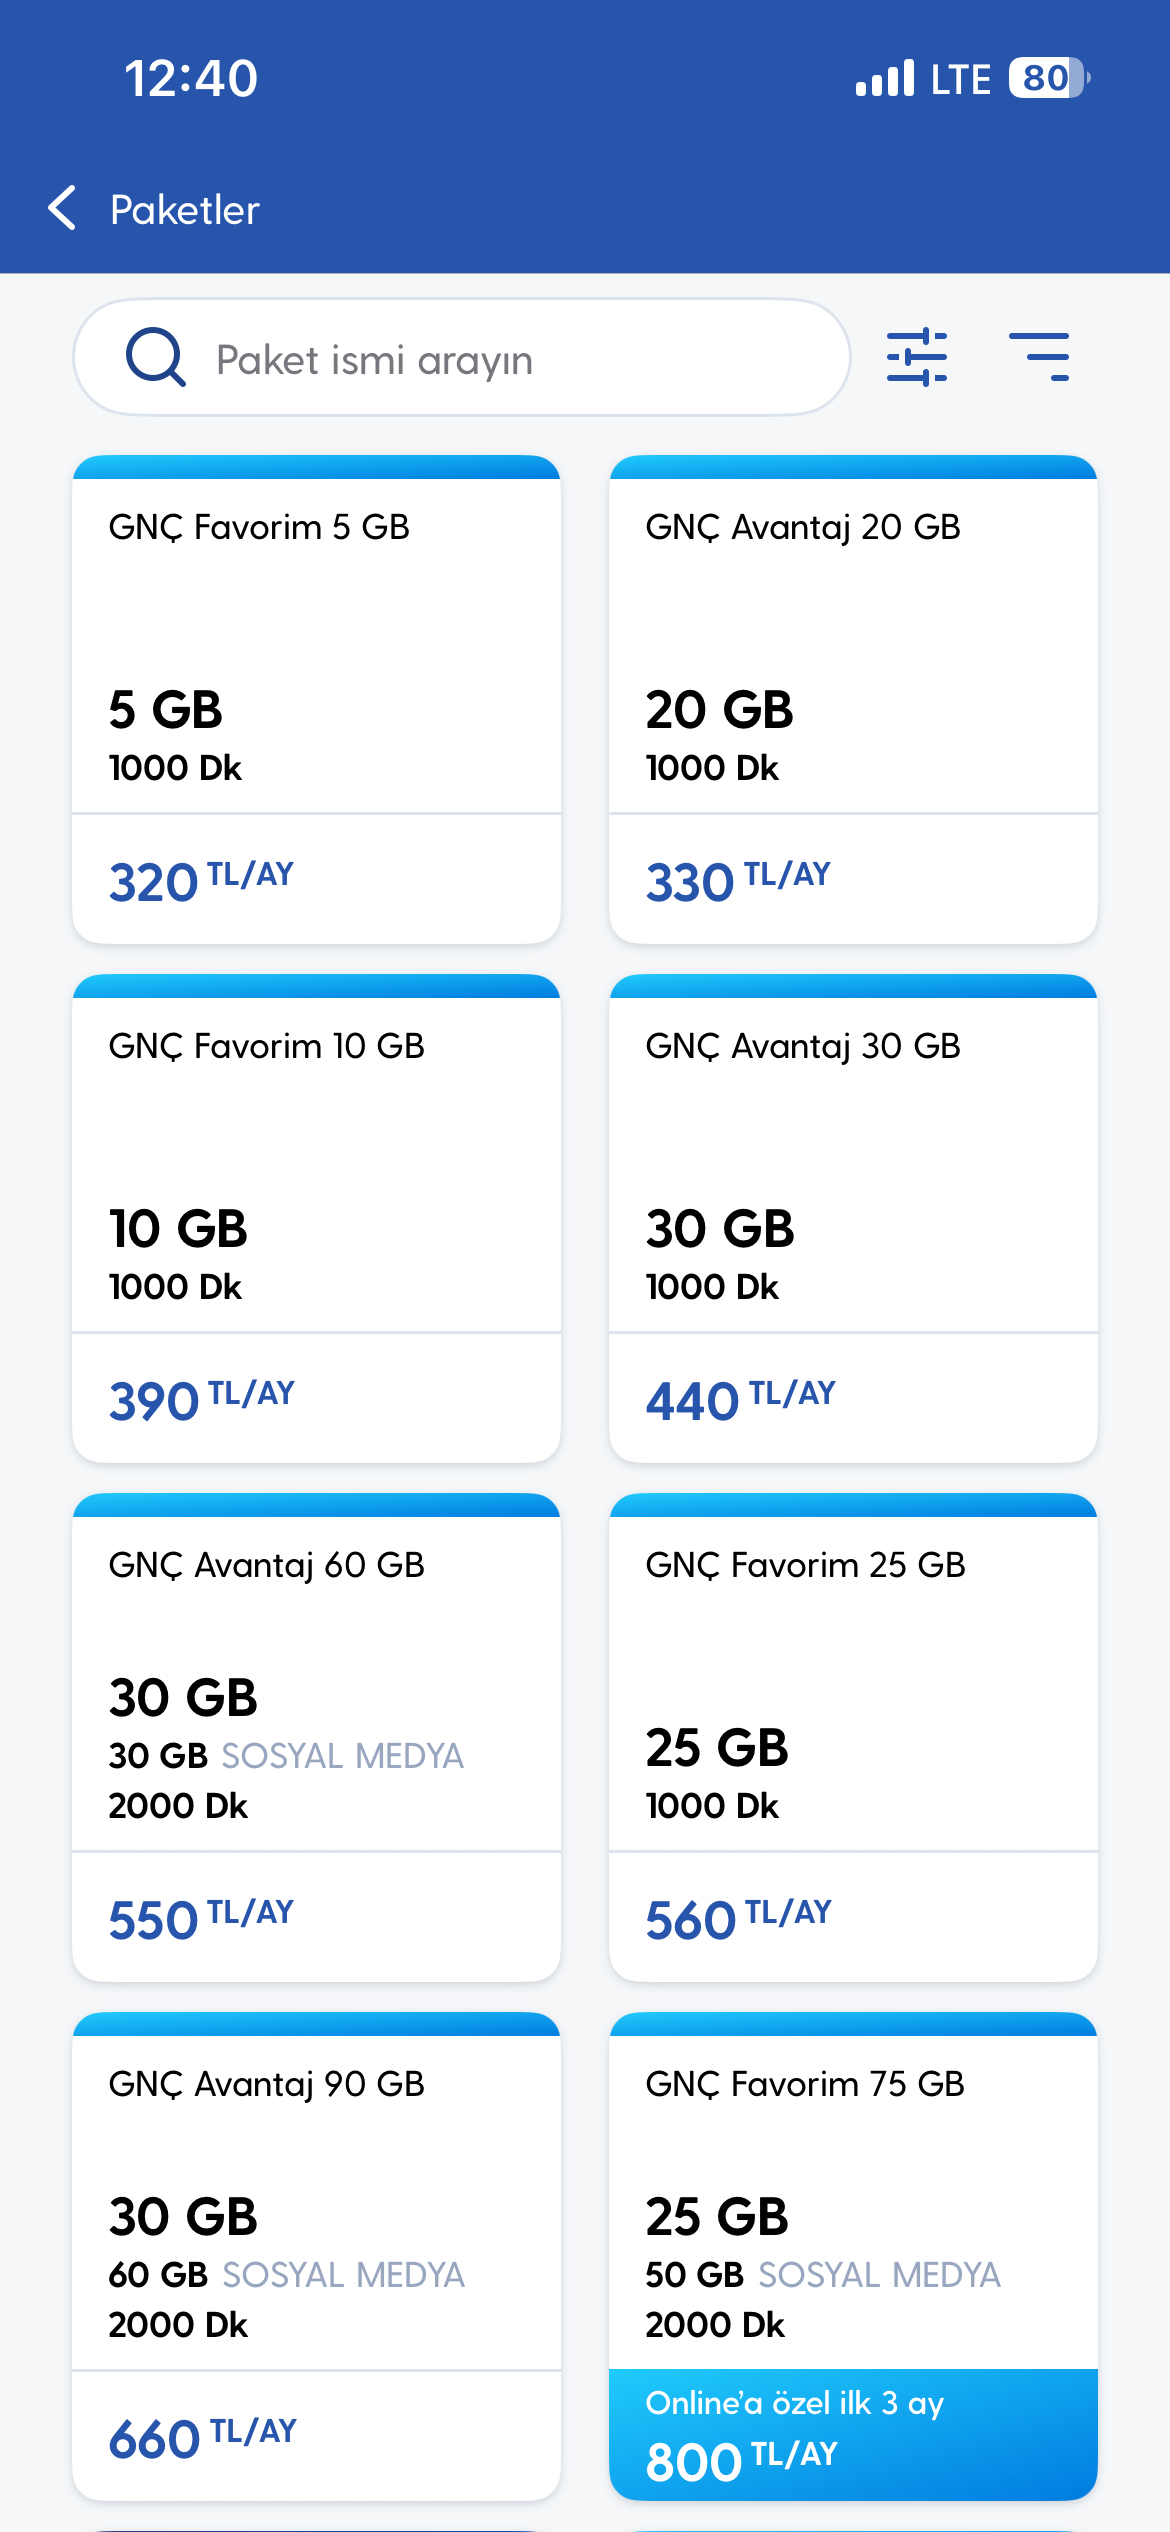Screen dimensions: 1170x2532
Task: Tap the Paketler header title
Action: pos(185,210)
